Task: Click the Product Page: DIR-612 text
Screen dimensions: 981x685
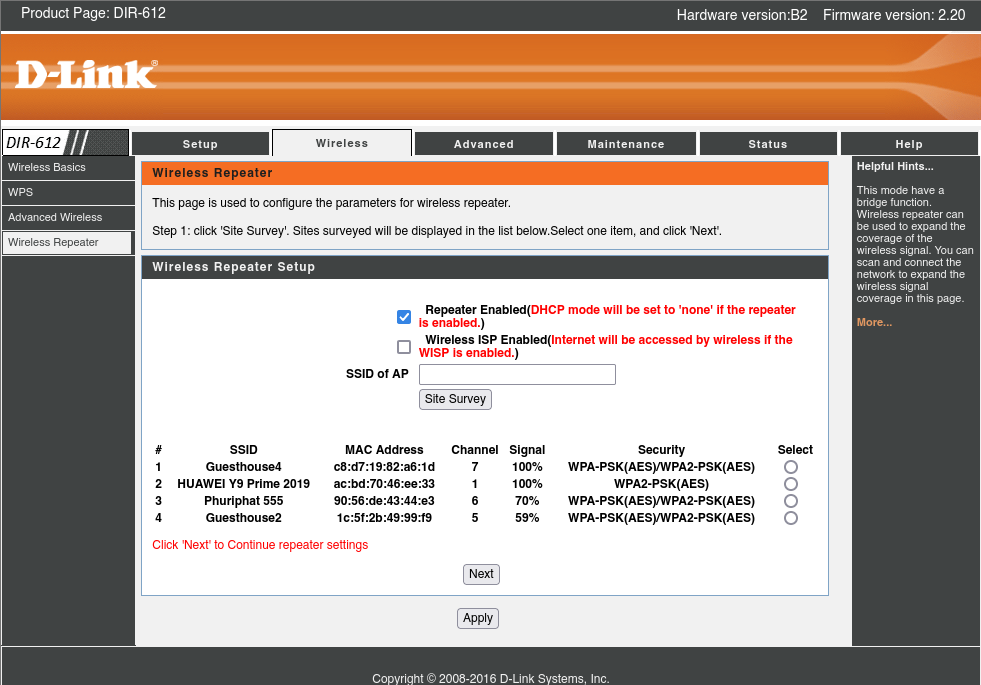Action: click(93, 13)
